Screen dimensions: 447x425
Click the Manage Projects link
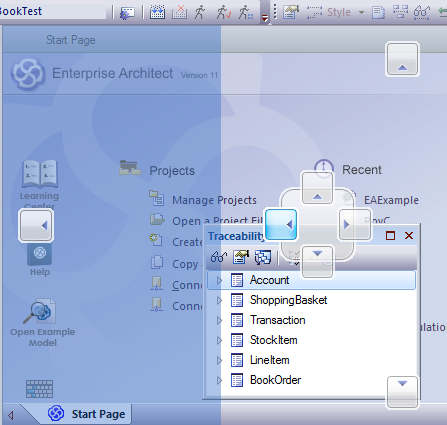coord(214,200)
